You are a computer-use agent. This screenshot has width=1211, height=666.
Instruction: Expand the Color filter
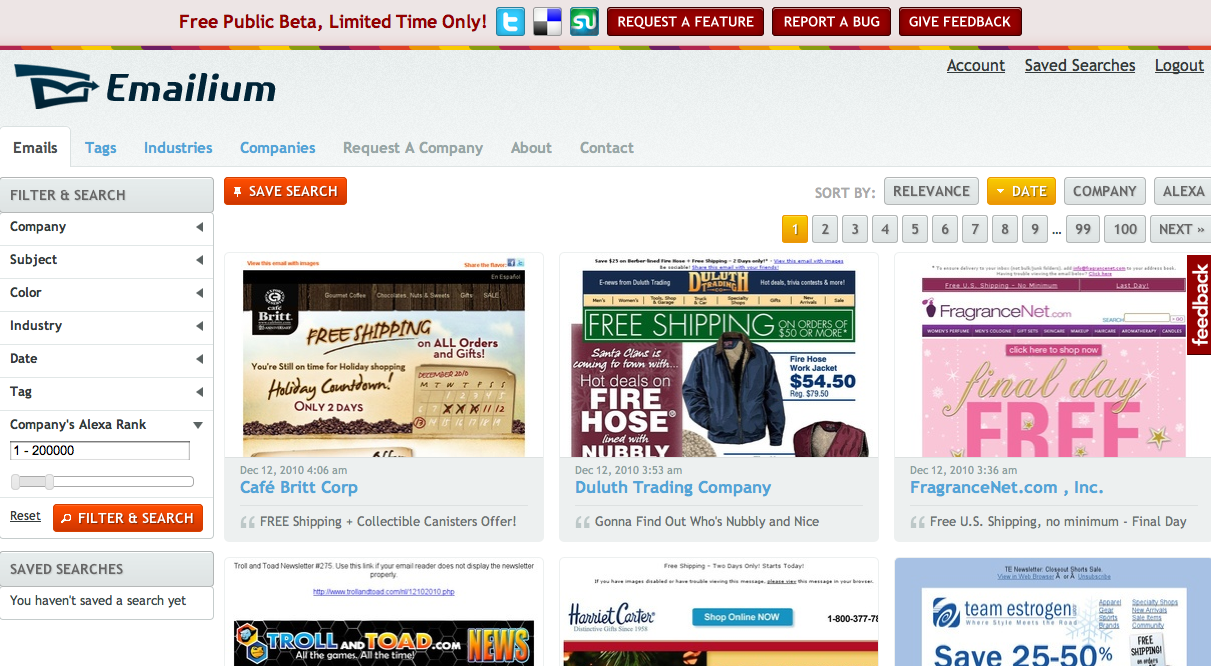point(107,293)
